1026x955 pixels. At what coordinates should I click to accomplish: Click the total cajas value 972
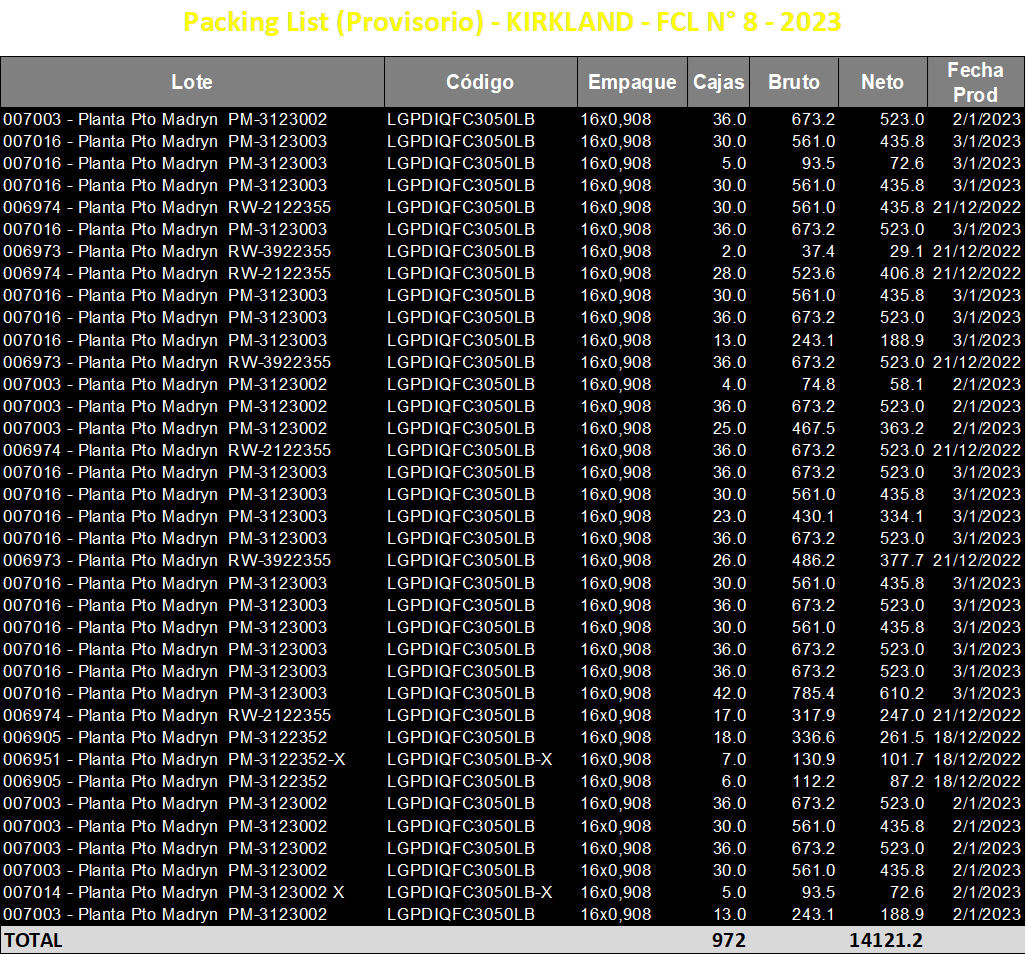(x=728, y=941)
